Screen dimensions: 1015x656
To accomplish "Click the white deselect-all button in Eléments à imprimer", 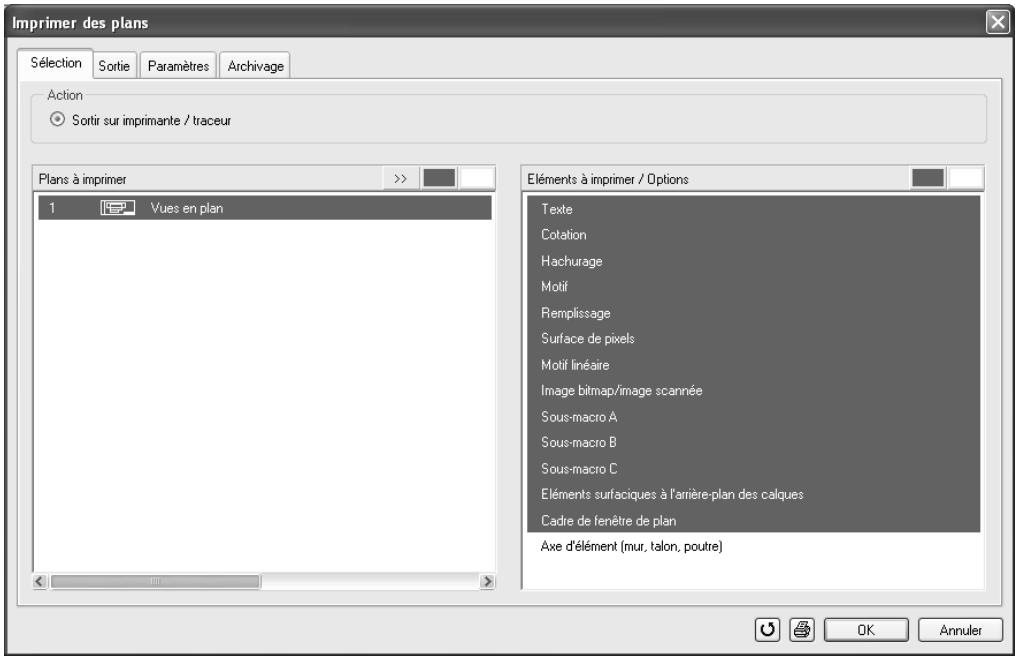I will point(965,178).
